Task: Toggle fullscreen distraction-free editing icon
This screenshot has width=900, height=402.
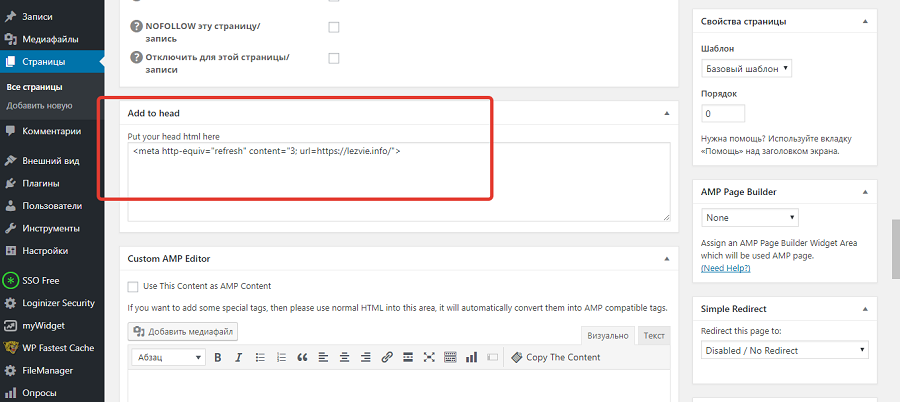Action: click(429, 358)
